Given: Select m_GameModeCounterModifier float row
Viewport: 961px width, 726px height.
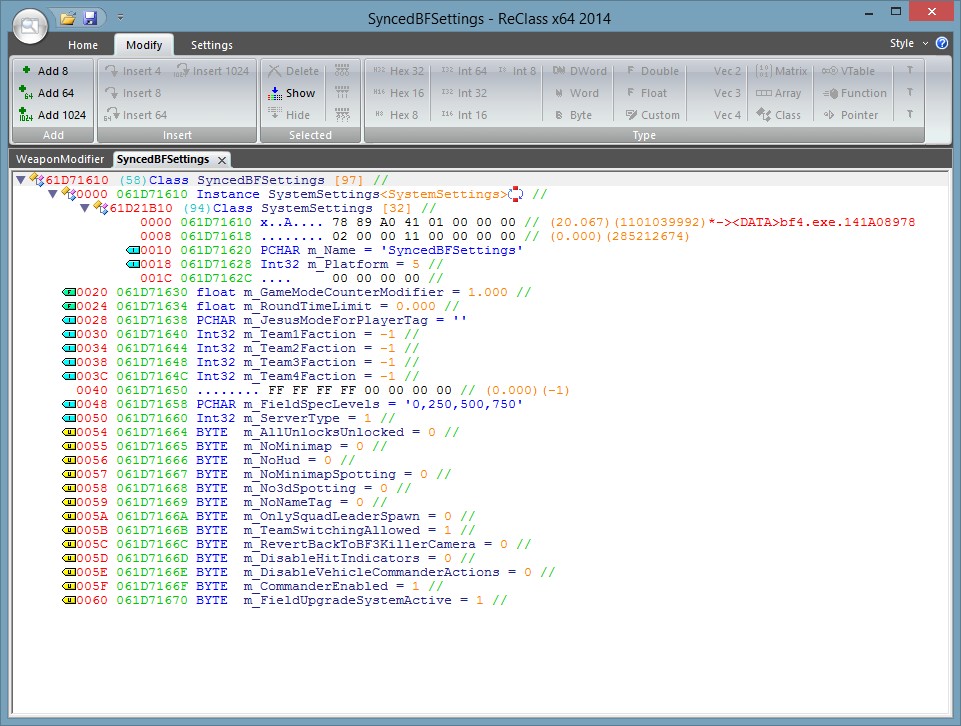Looking at the screenshot, I should (296, 292).
